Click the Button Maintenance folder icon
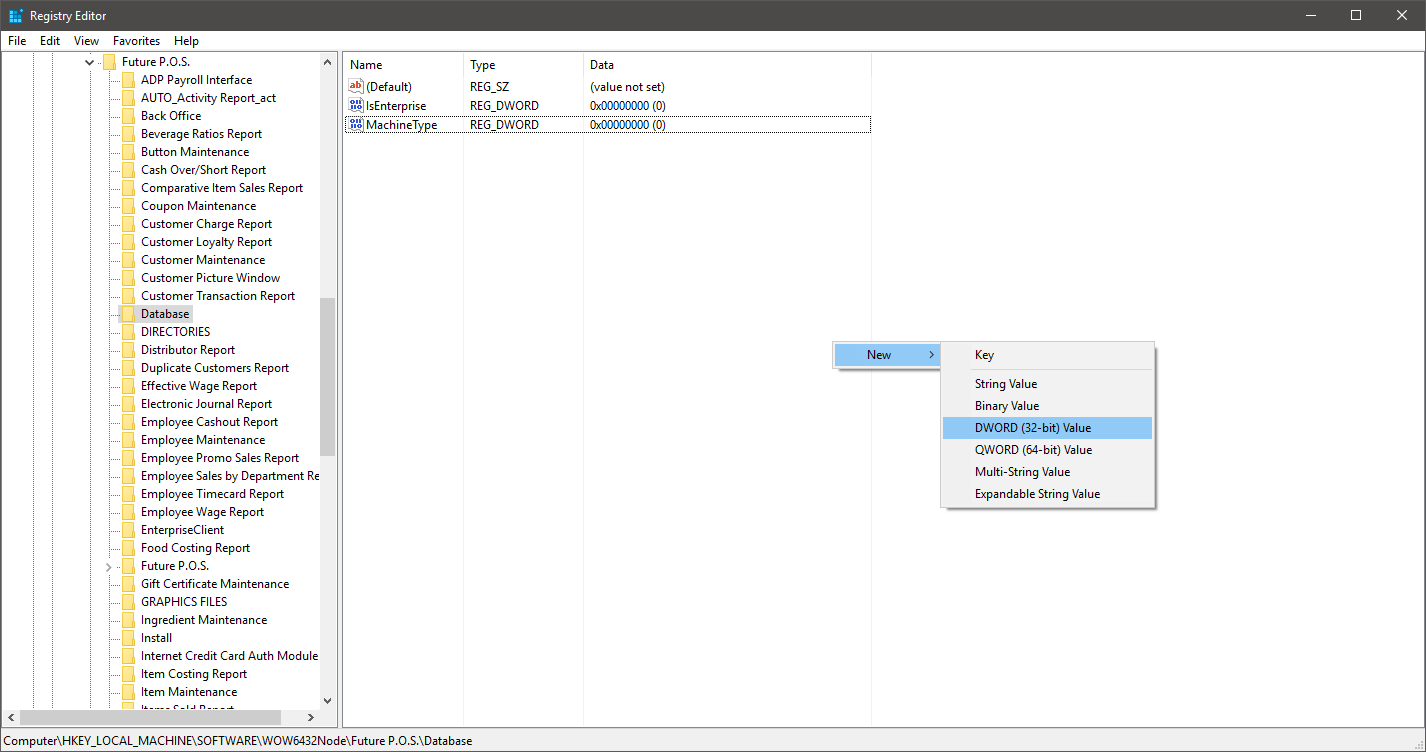Screen dimensions: 1426x752 pyautogui.click(x=128, y=152)
